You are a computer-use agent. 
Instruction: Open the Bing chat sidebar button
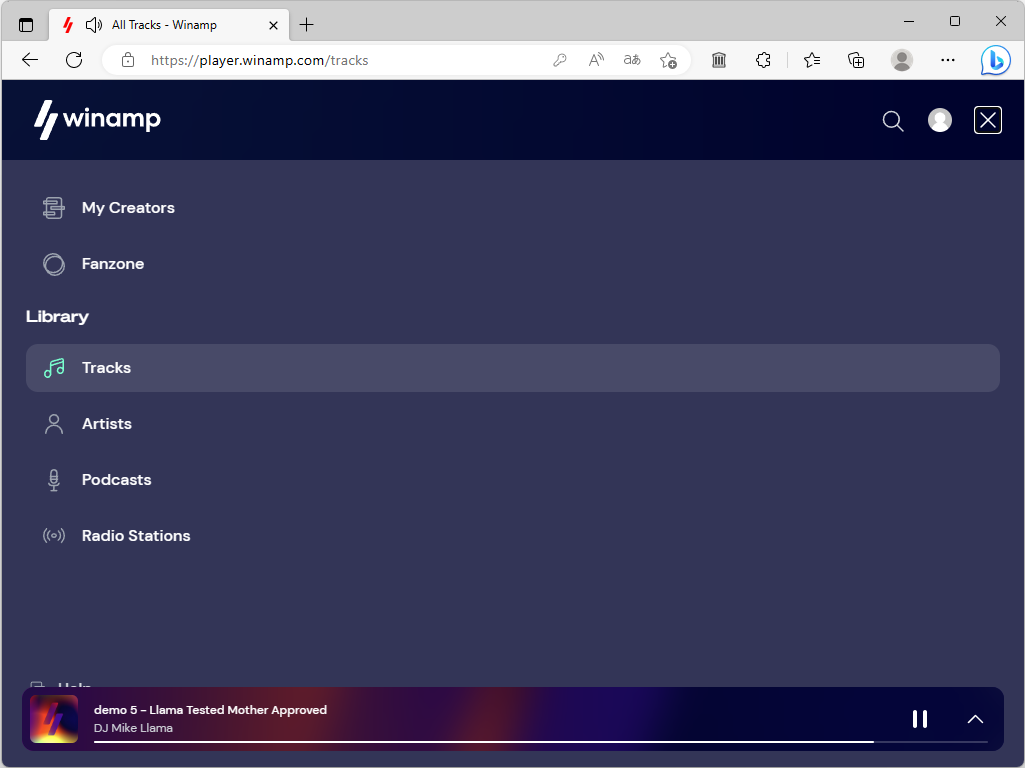[x=995, y=60]
